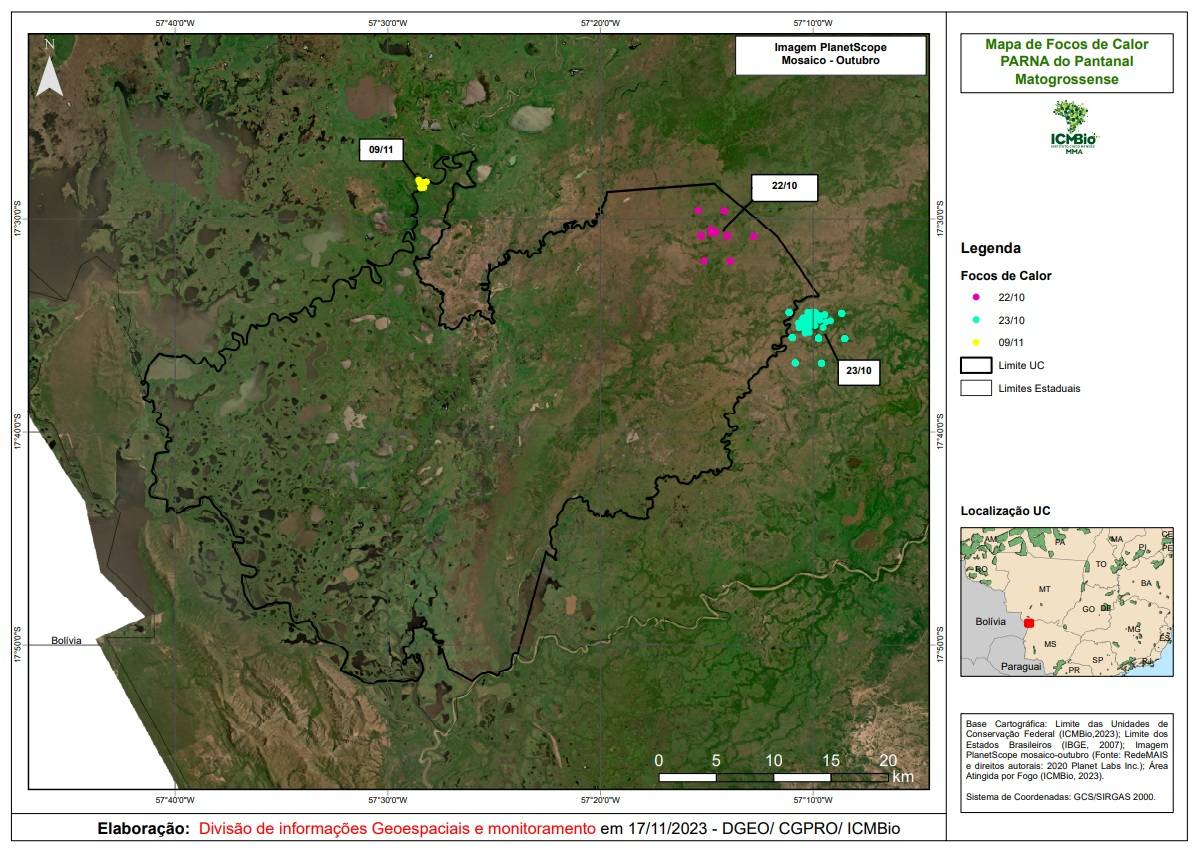Click the yellow heat focus cluster on map

422,183
